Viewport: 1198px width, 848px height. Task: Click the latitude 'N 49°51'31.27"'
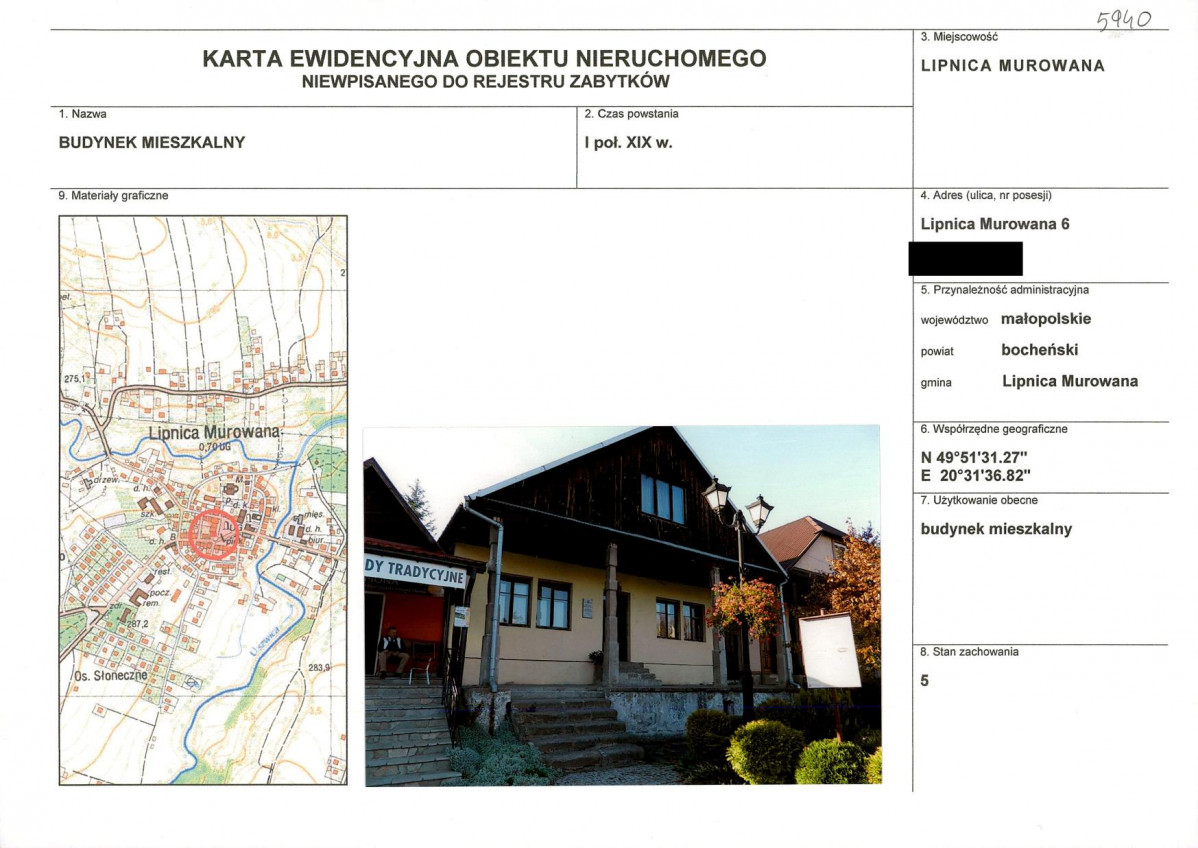tap(973, 458)
